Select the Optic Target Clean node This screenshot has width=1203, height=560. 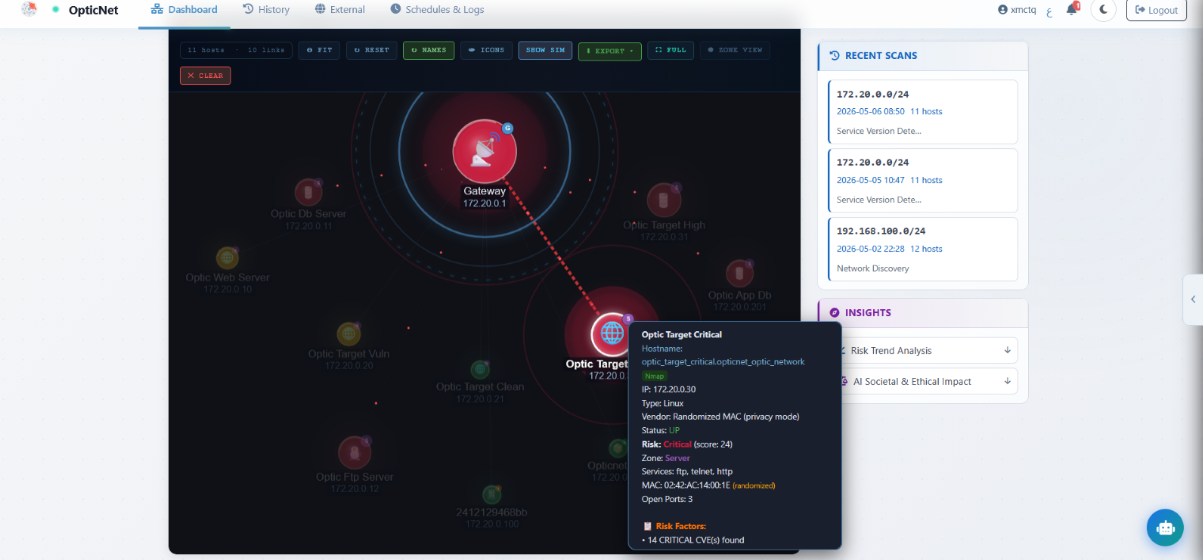pyautogui.click(x=480, y=370)
